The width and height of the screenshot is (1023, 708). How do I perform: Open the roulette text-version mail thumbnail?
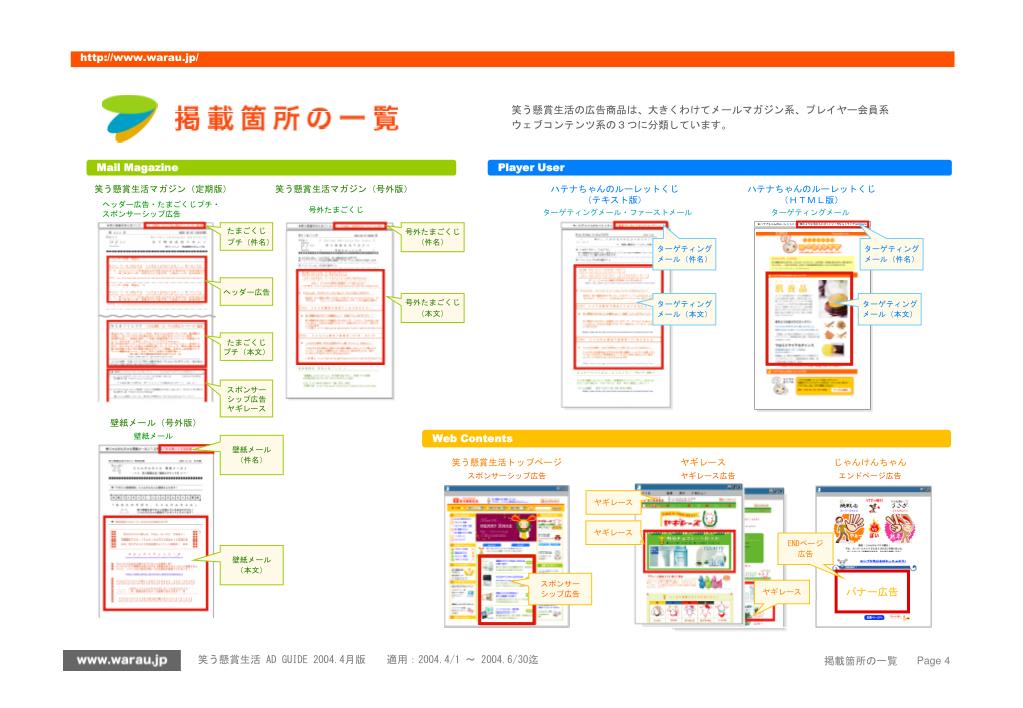tap(616, 315)
